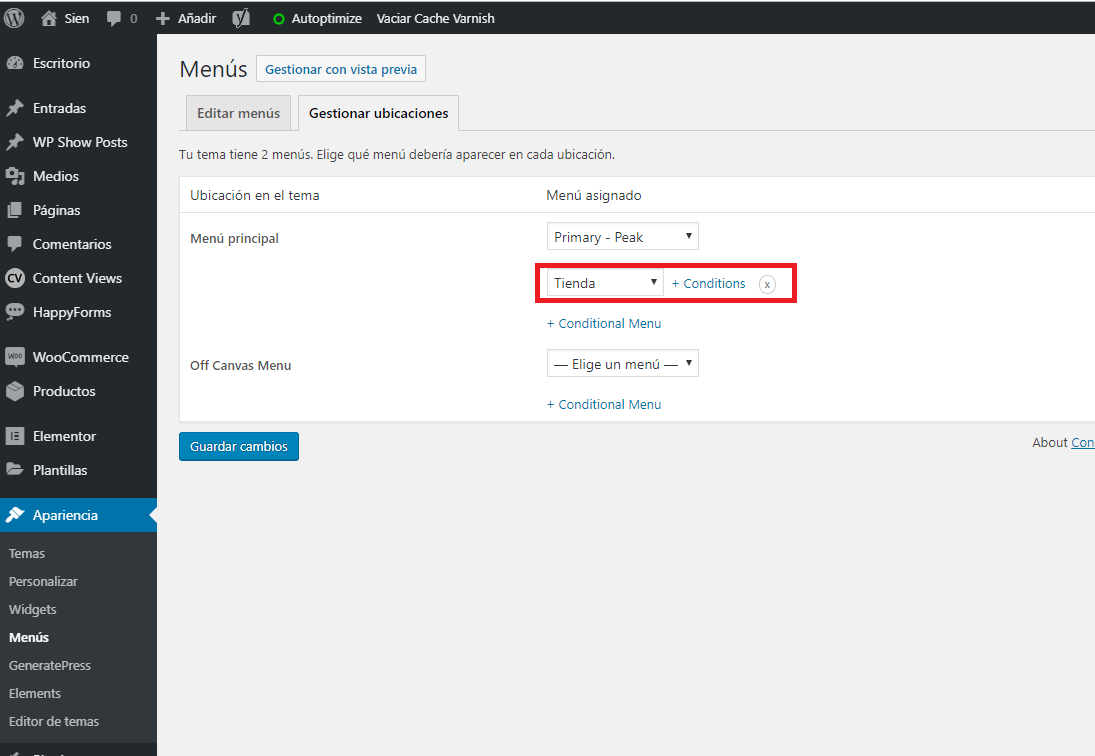The image size is (1095, 756).
Task: Open the comments bubble in admin bar
Action: click(x=113, y=18)
